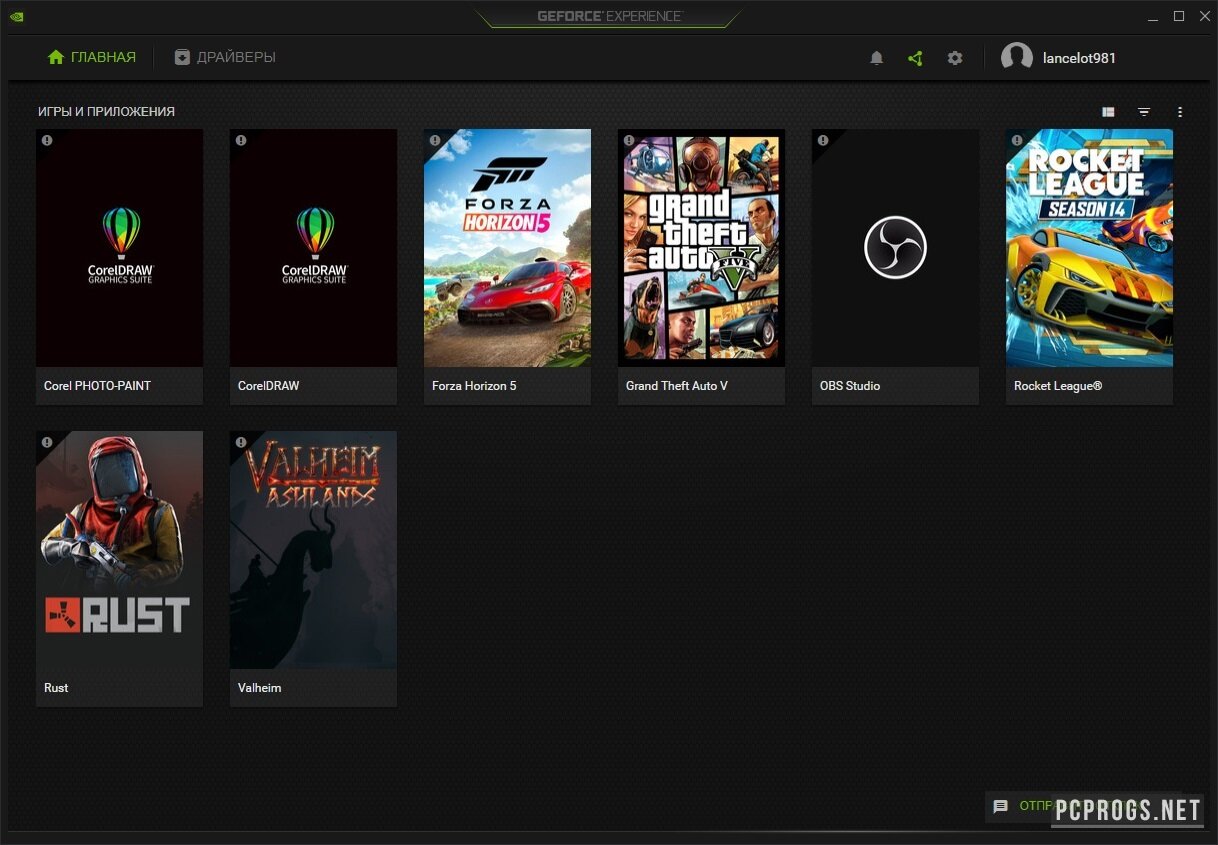
Task: Click the NVIDIA logo in title bar
Action: 16,16
